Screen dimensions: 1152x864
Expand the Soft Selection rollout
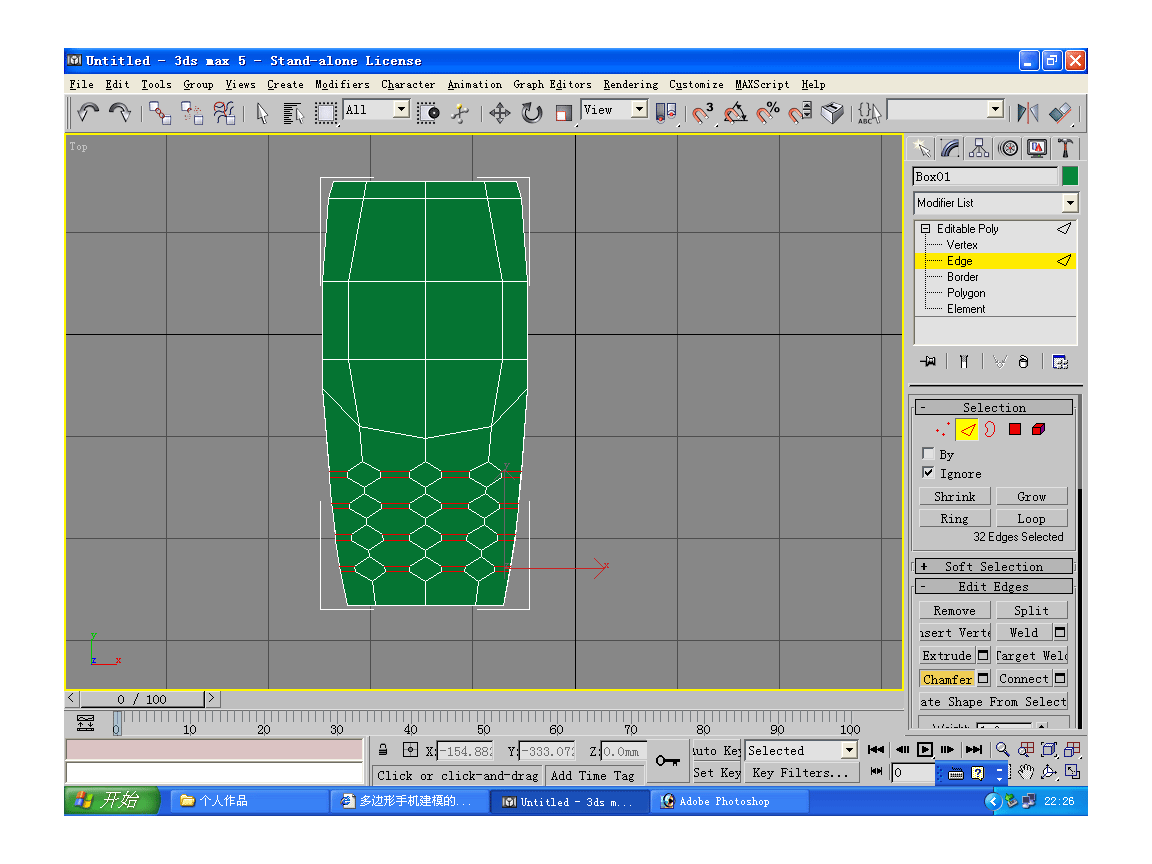tap(993, 566)
